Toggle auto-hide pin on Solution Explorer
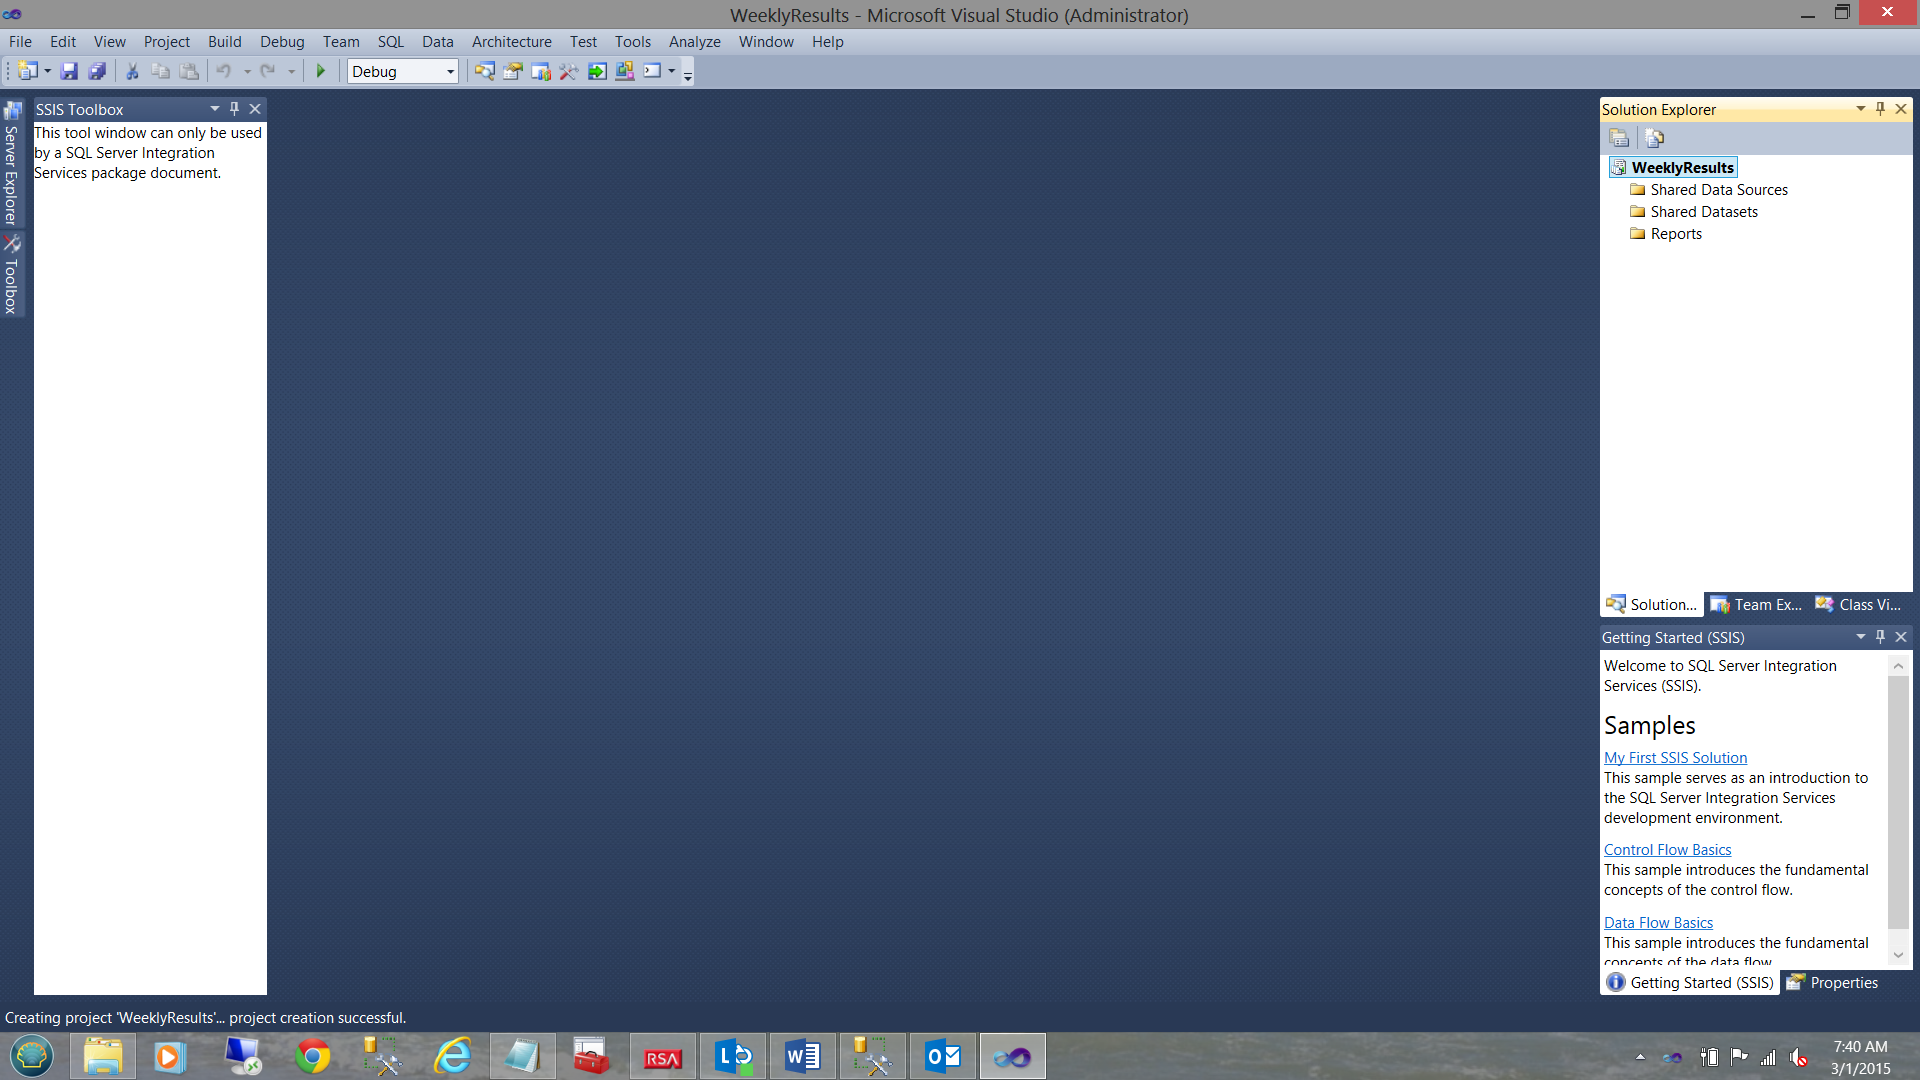Screen dimensions: 1920x1080 1880,108
